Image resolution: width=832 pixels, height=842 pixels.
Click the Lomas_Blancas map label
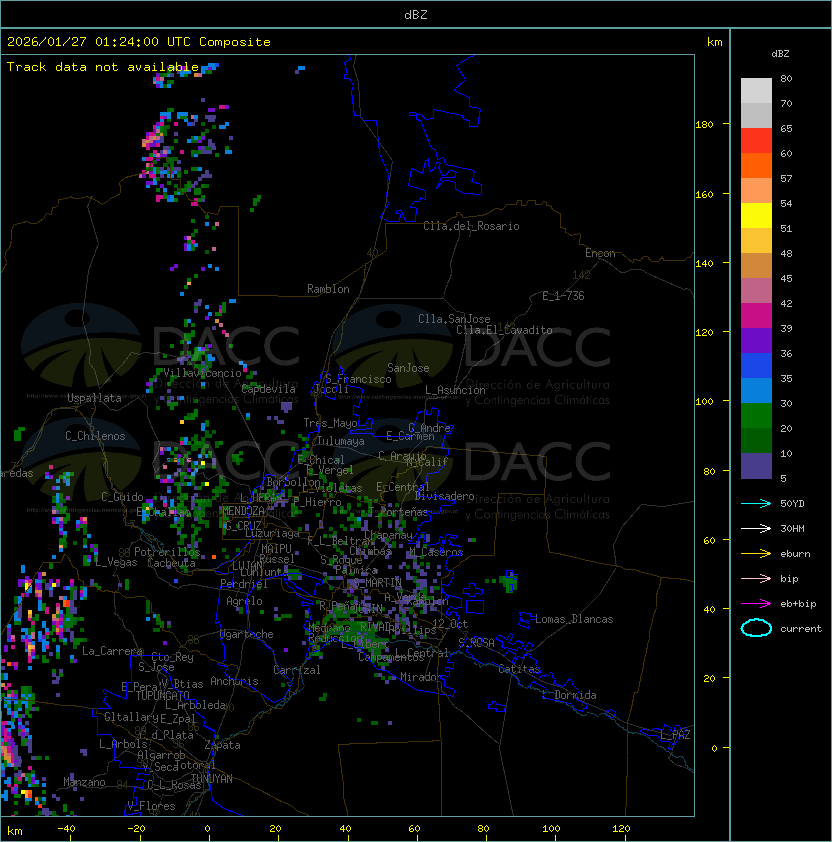pos(573,619)
